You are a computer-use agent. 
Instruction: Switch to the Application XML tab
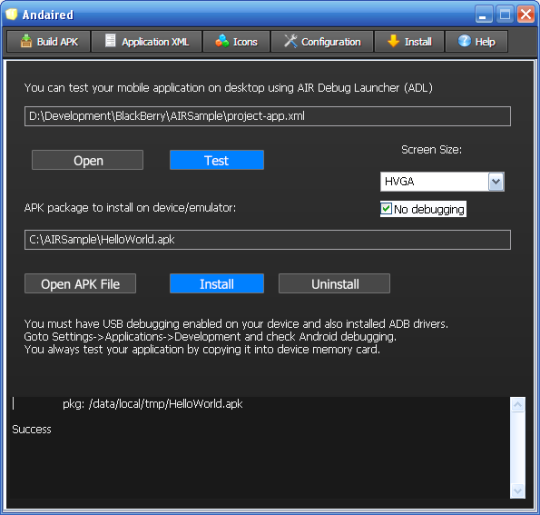pyautogui.click(x=146, y=41)
